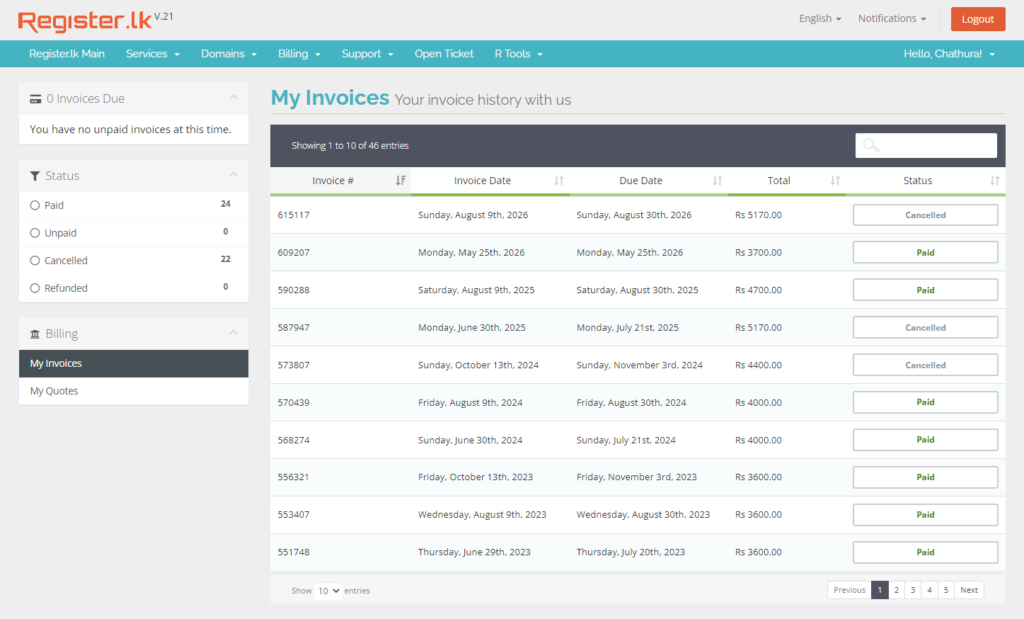This screenshot has width=1024, height=619.
Task: Go to Register.lk Main
Action: click(67, 54)
